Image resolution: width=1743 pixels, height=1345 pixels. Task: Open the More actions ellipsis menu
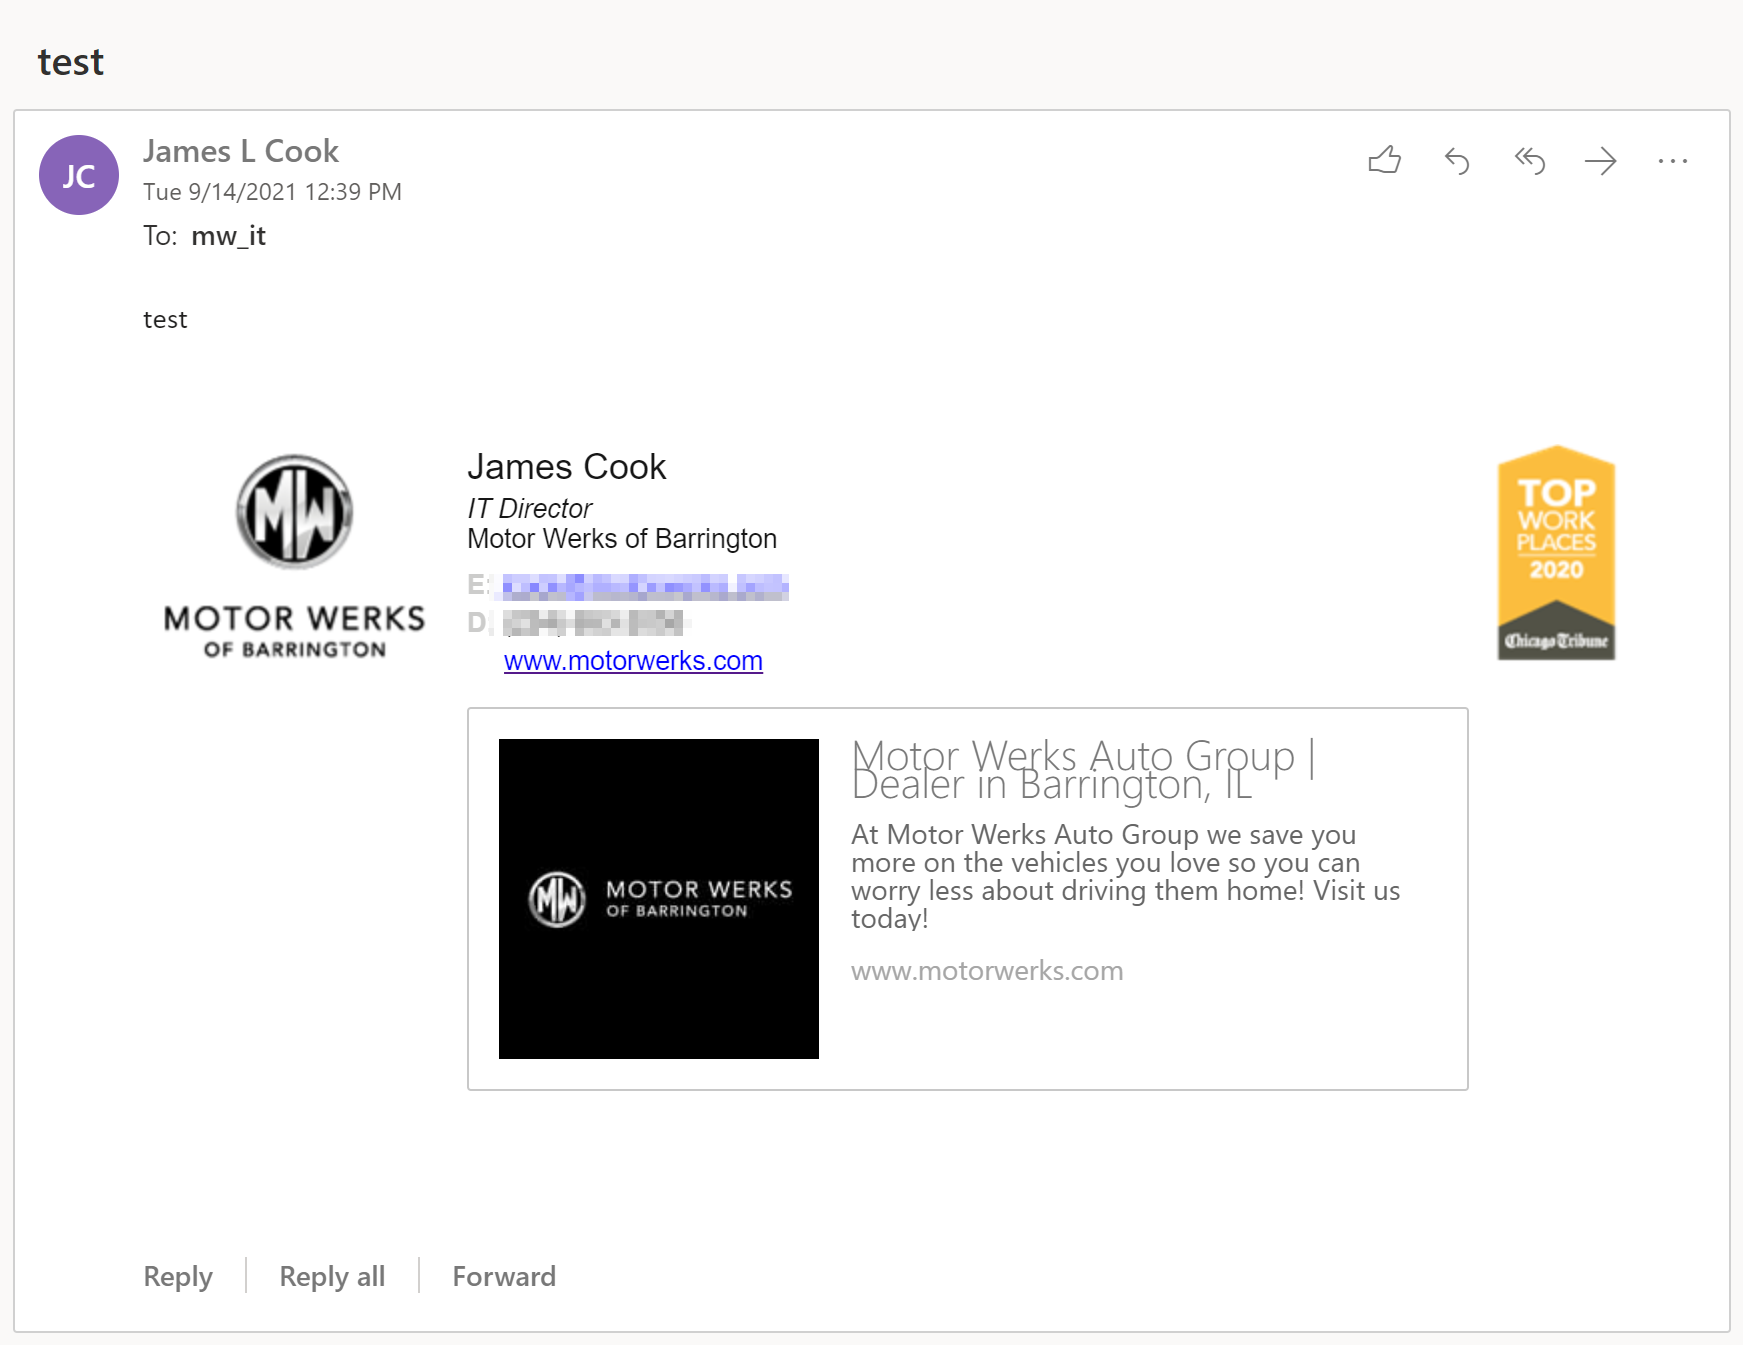[x=1673, y=160]
